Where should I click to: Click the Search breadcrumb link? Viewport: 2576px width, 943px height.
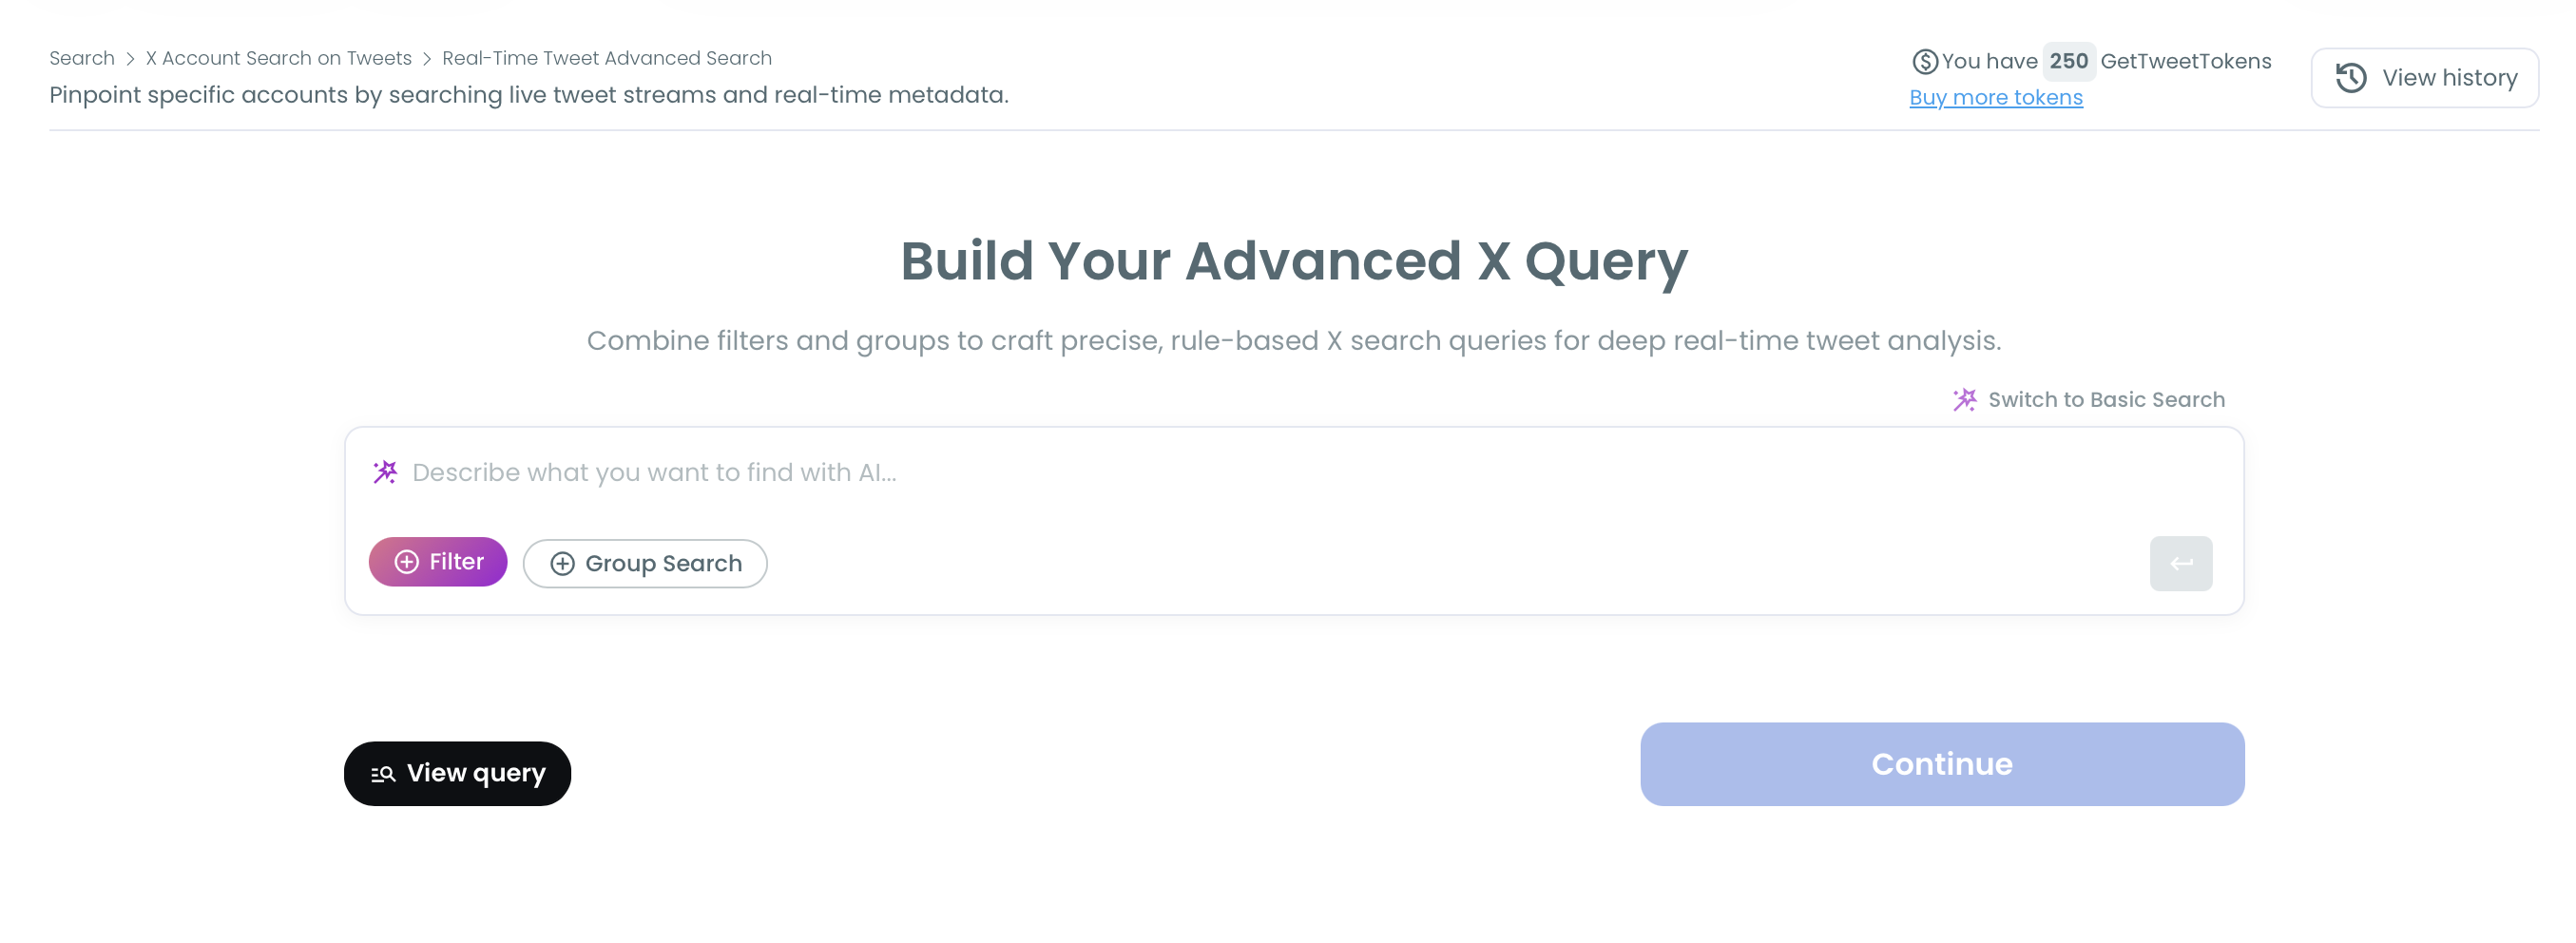point(82,58)
